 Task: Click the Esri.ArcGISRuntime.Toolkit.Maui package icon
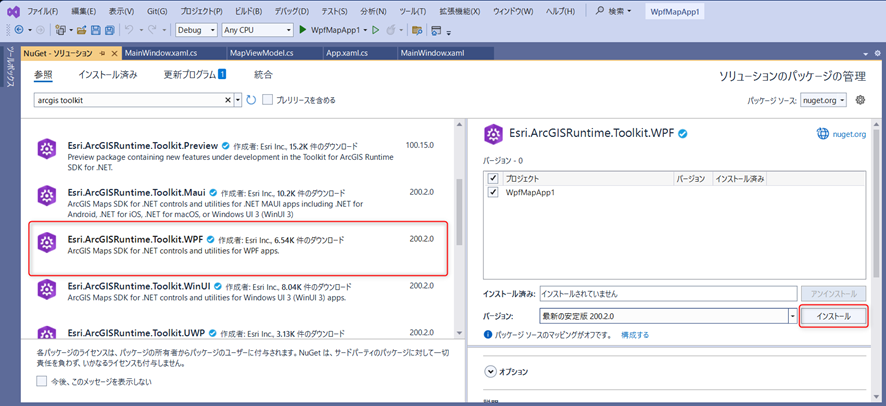[47, 196]
